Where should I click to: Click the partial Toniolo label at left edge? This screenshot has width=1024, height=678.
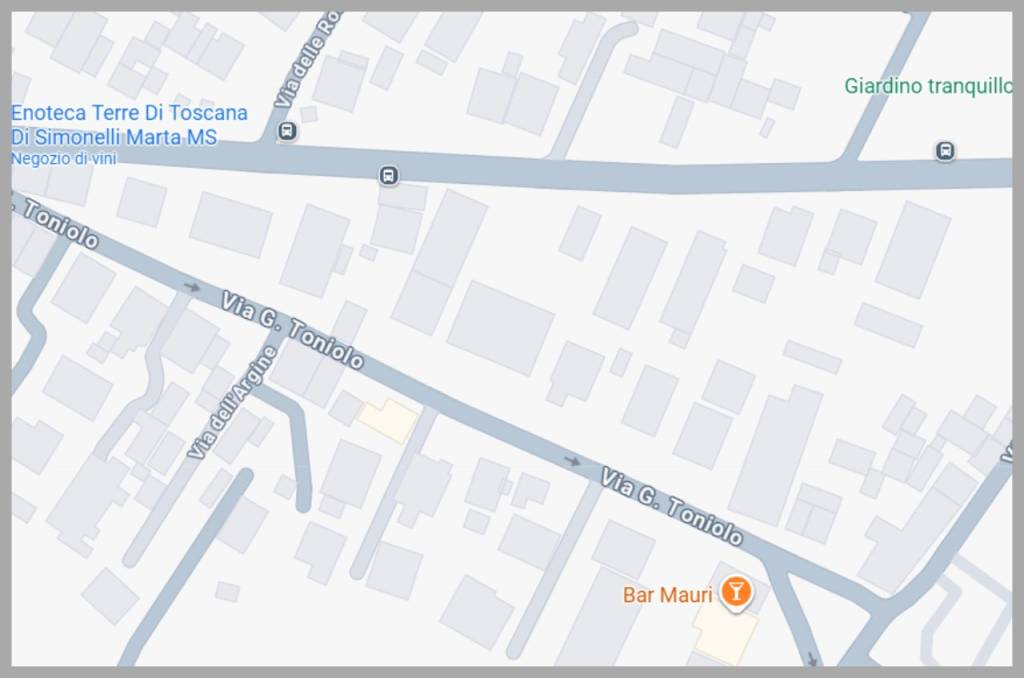tap(57, 223)
